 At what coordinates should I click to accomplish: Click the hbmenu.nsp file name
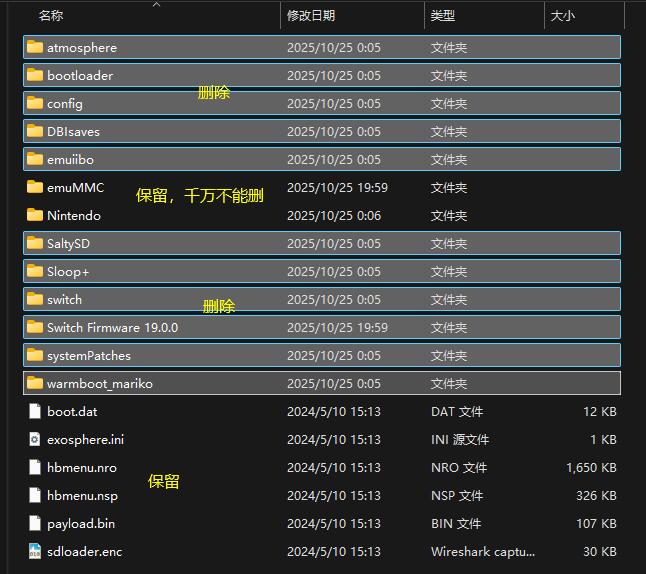click(82, 495)
